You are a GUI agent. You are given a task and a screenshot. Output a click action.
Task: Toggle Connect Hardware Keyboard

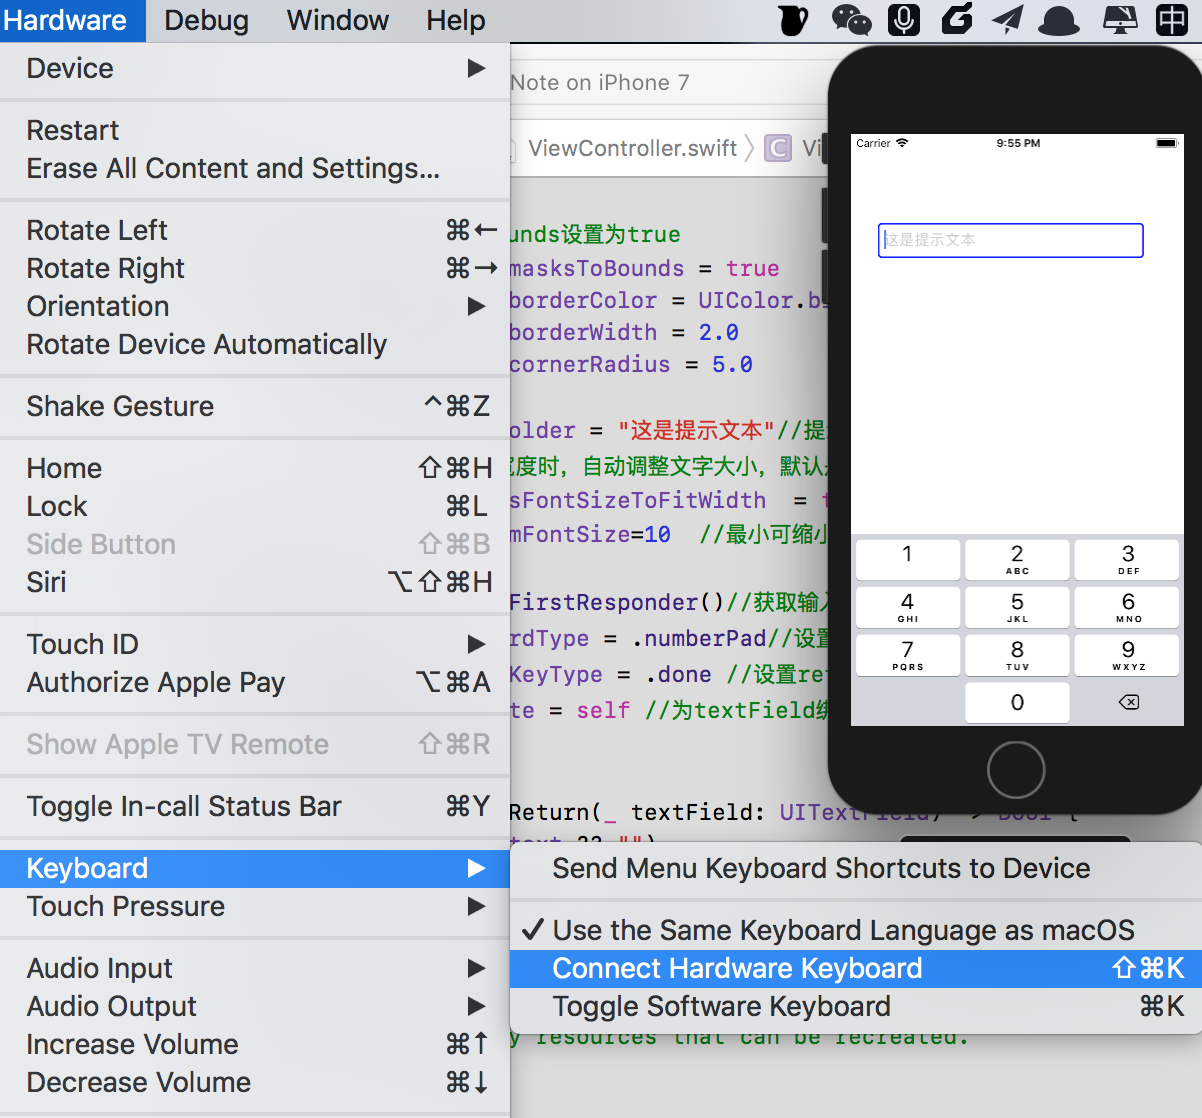click(856, 968)
